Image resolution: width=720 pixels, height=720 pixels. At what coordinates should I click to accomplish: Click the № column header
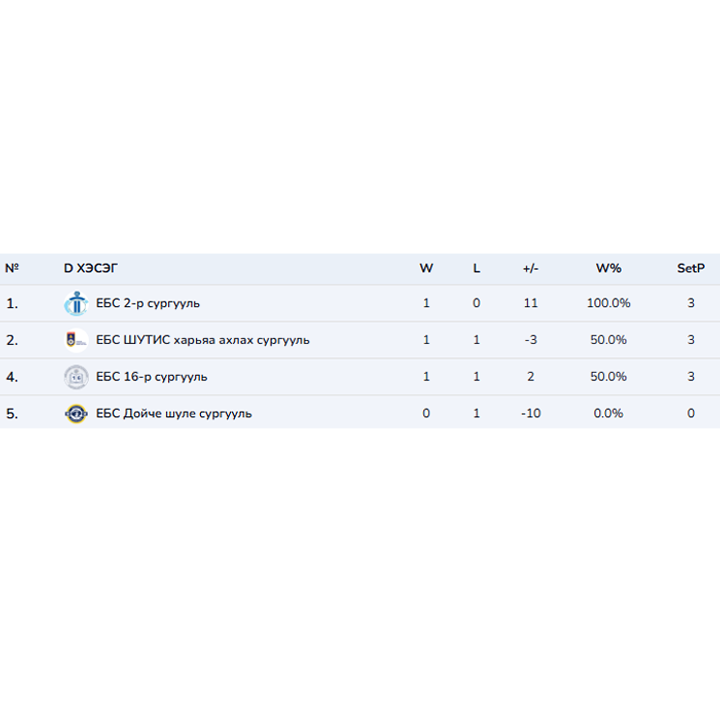click(12, 268)
